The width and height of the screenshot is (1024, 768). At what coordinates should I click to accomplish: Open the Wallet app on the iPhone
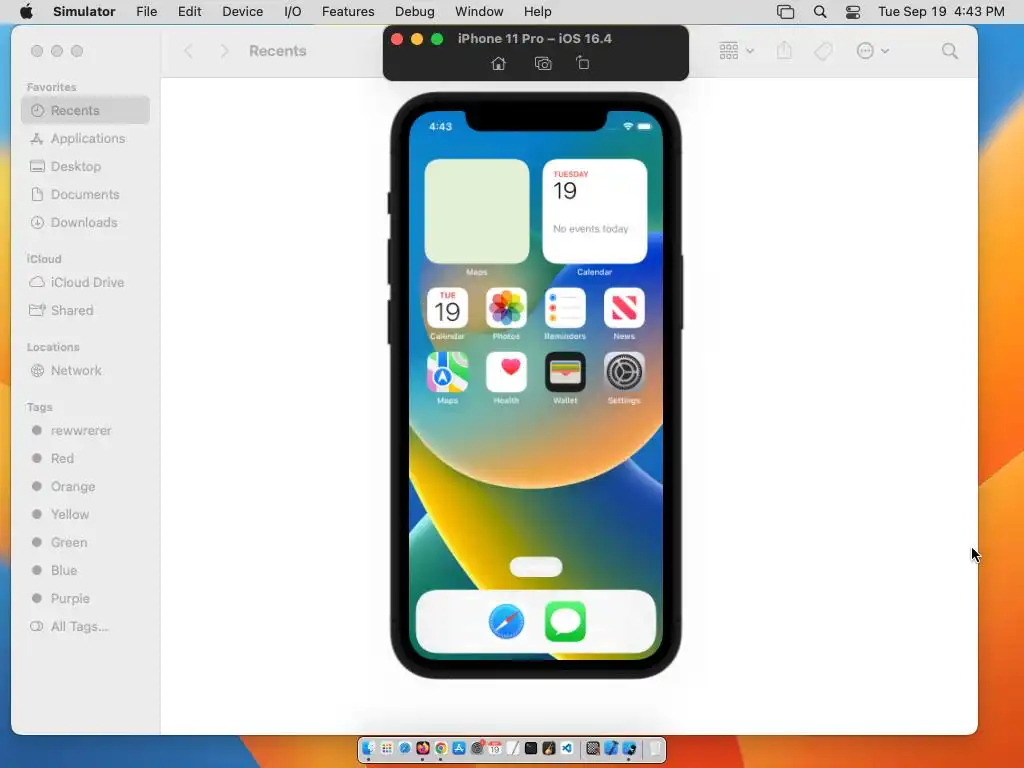click(x=565, y=372)
